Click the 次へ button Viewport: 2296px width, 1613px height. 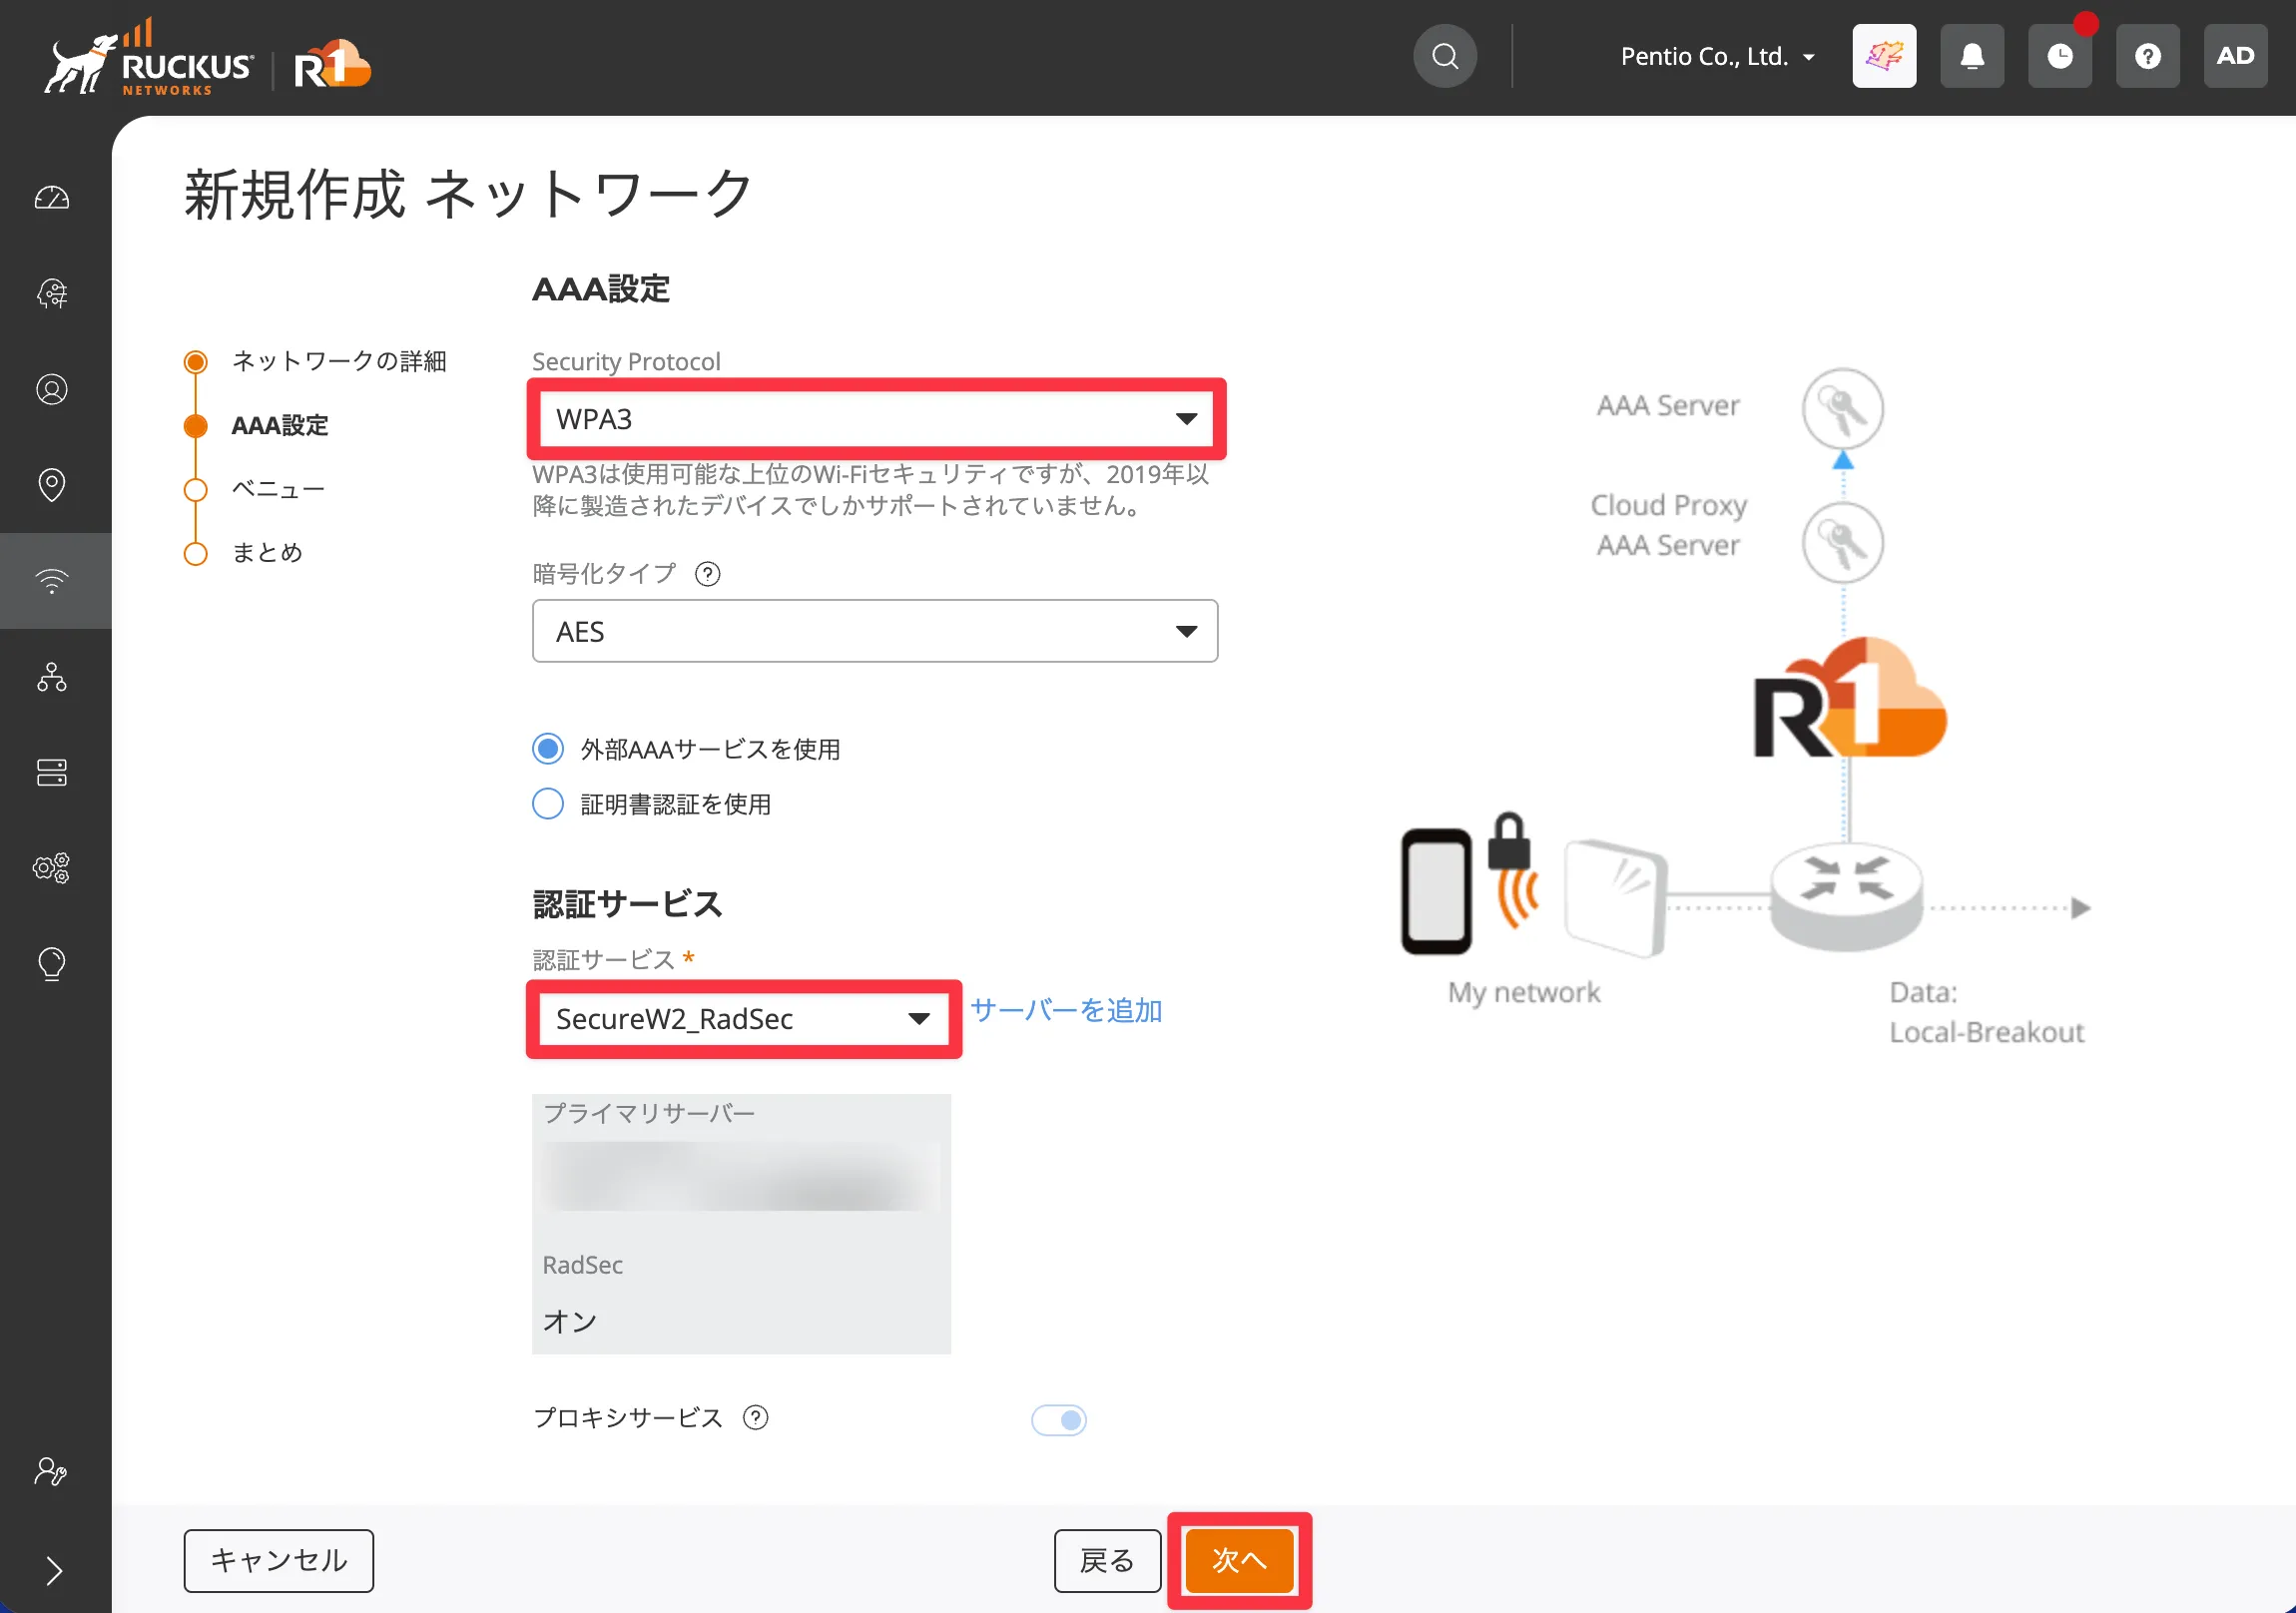tap(1239, 1560)
